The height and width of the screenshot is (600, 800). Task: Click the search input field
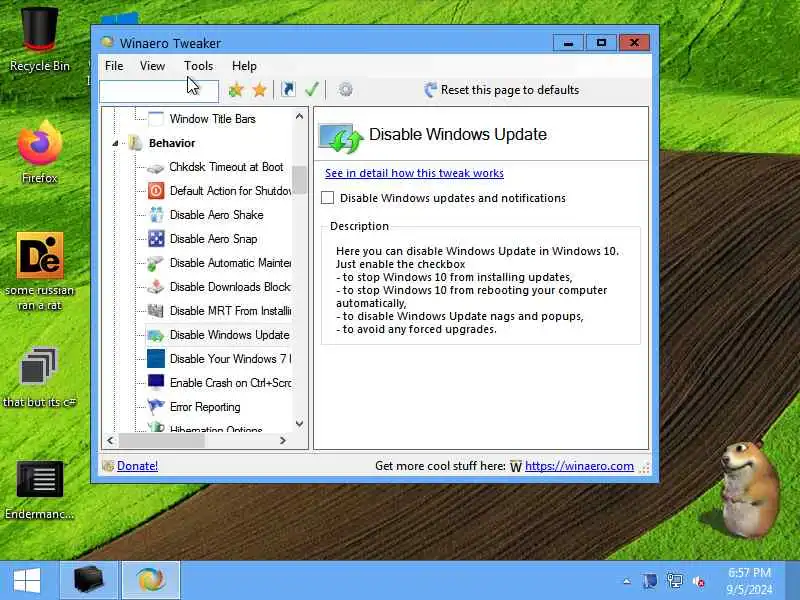pyautogui.click(x=159, y=91)
